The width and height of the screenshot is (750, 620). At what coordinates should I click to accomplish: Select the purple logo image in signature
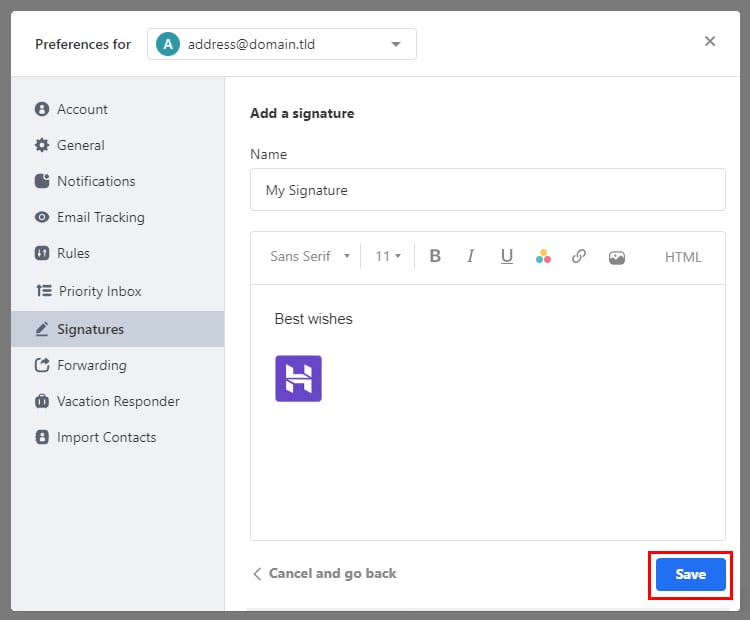298,379
